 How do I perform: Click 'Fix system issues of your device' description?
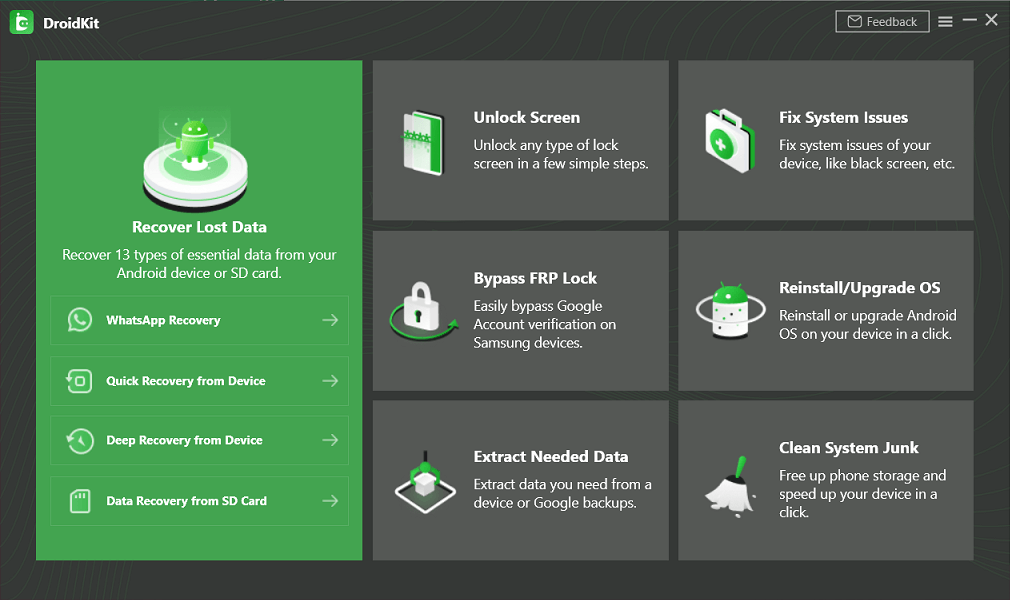click(867, 154)
